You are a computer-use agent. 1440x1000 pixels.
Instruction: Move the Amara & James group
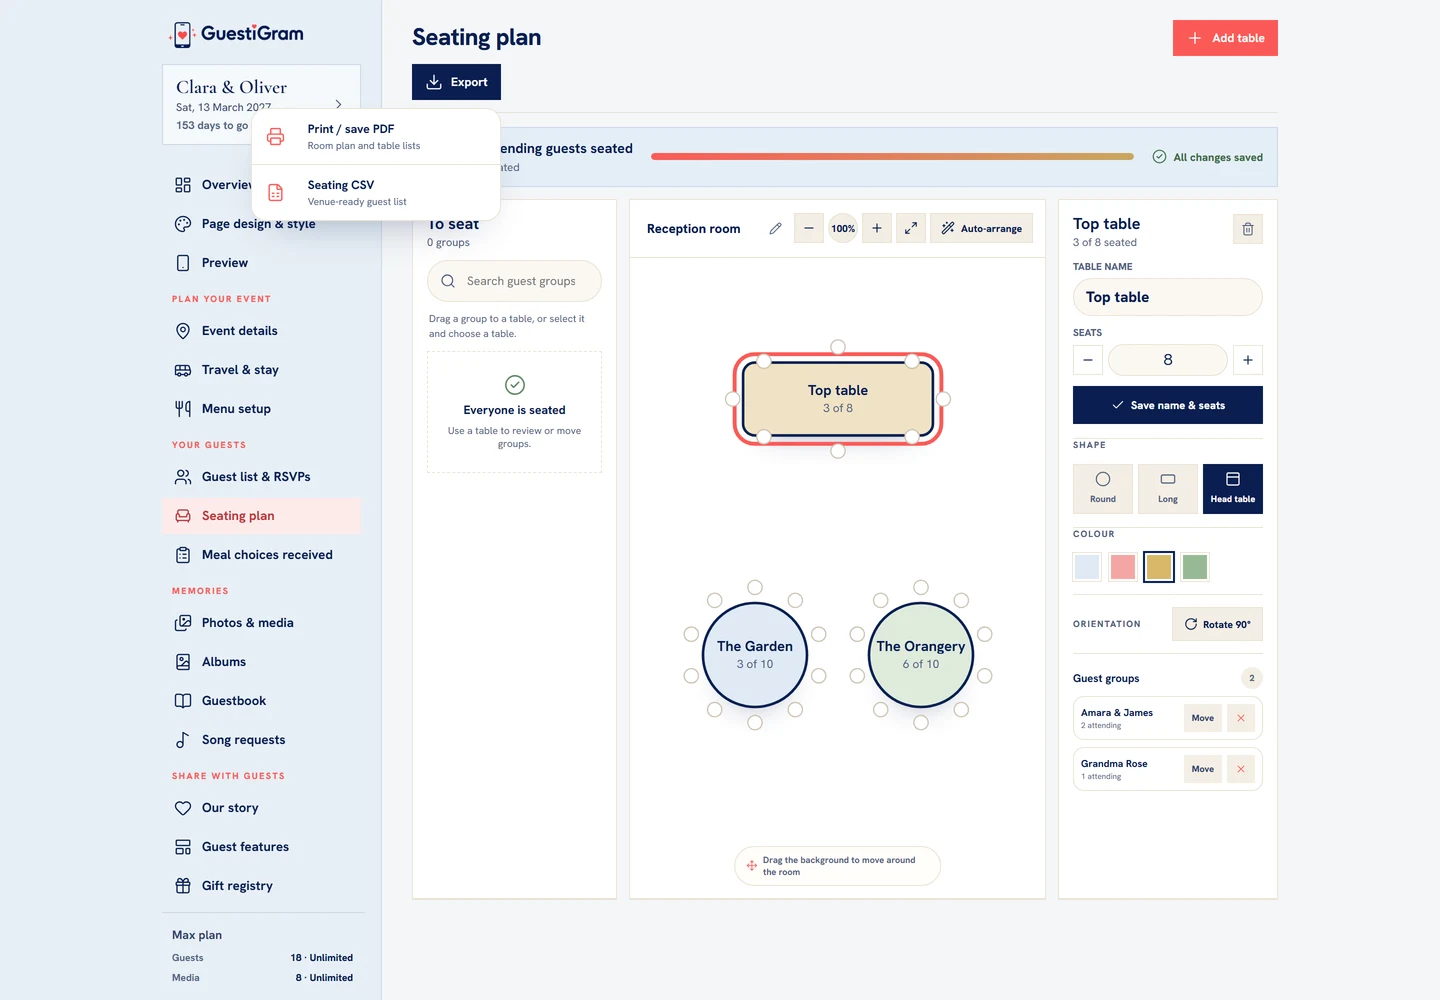tap(1203, 718)
